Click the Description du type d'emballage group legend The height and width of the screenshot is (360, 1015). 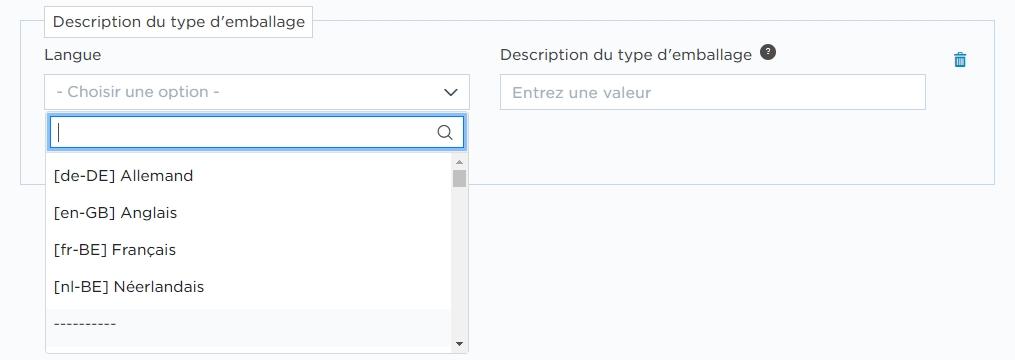pyautogui.click(x=179, y=22)
